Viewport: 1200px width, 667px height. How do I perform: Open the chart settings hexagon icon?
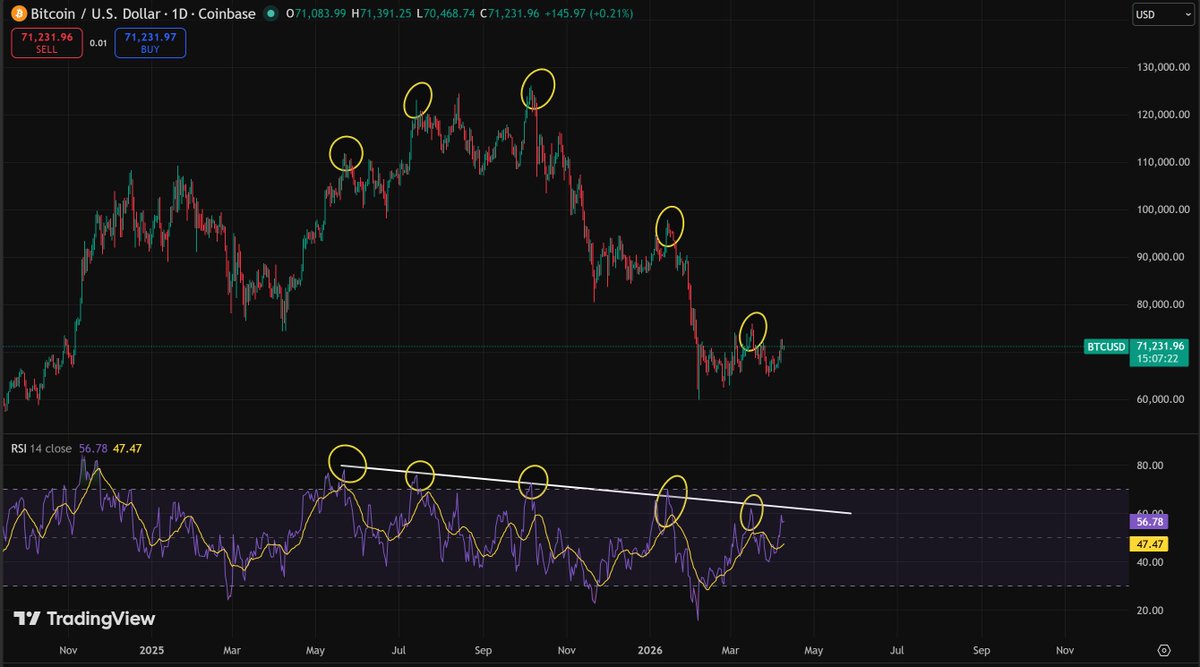pos(1163,648)
